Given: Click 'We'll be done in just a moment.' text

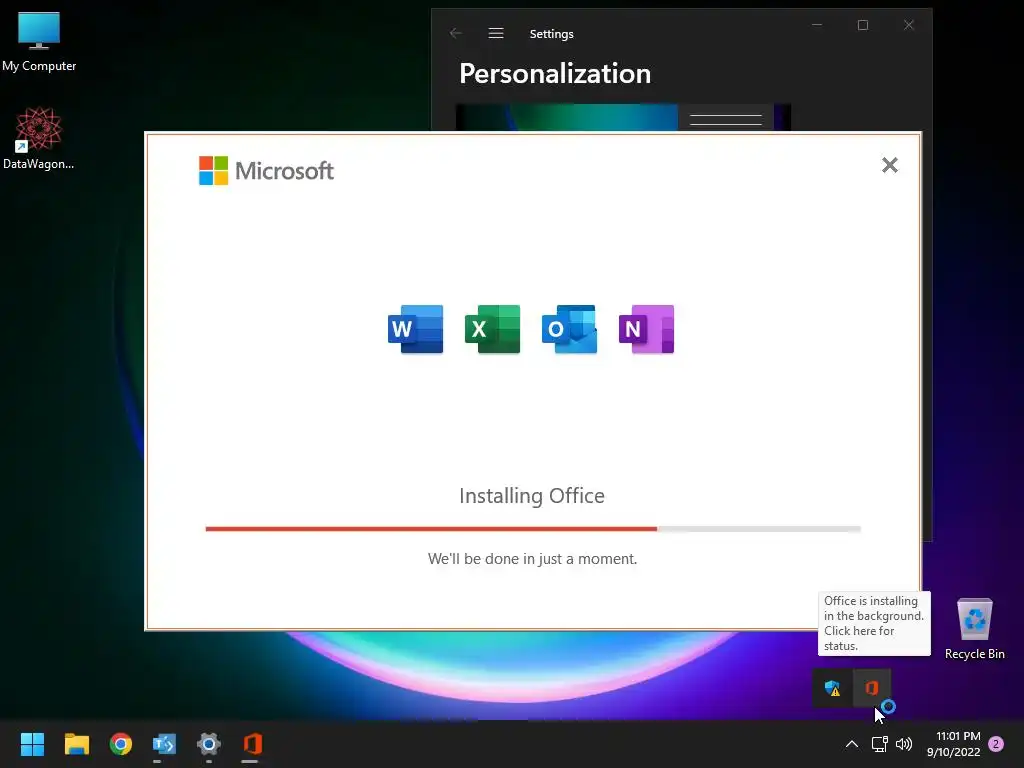Looking at the screenshot, I should [x=532, y=559].
